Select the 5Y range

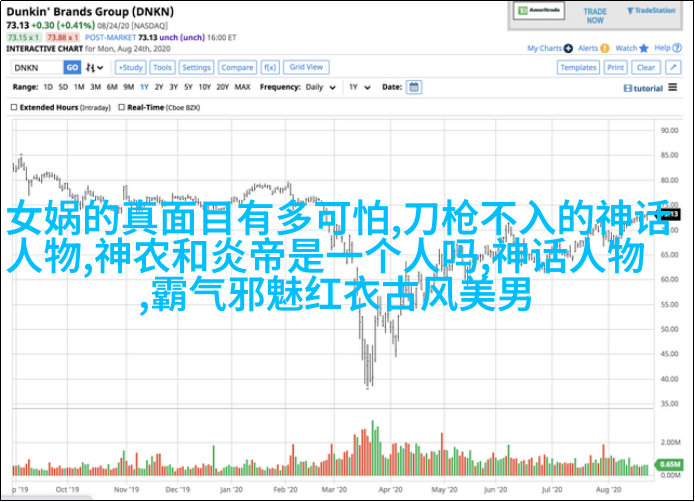188,87
